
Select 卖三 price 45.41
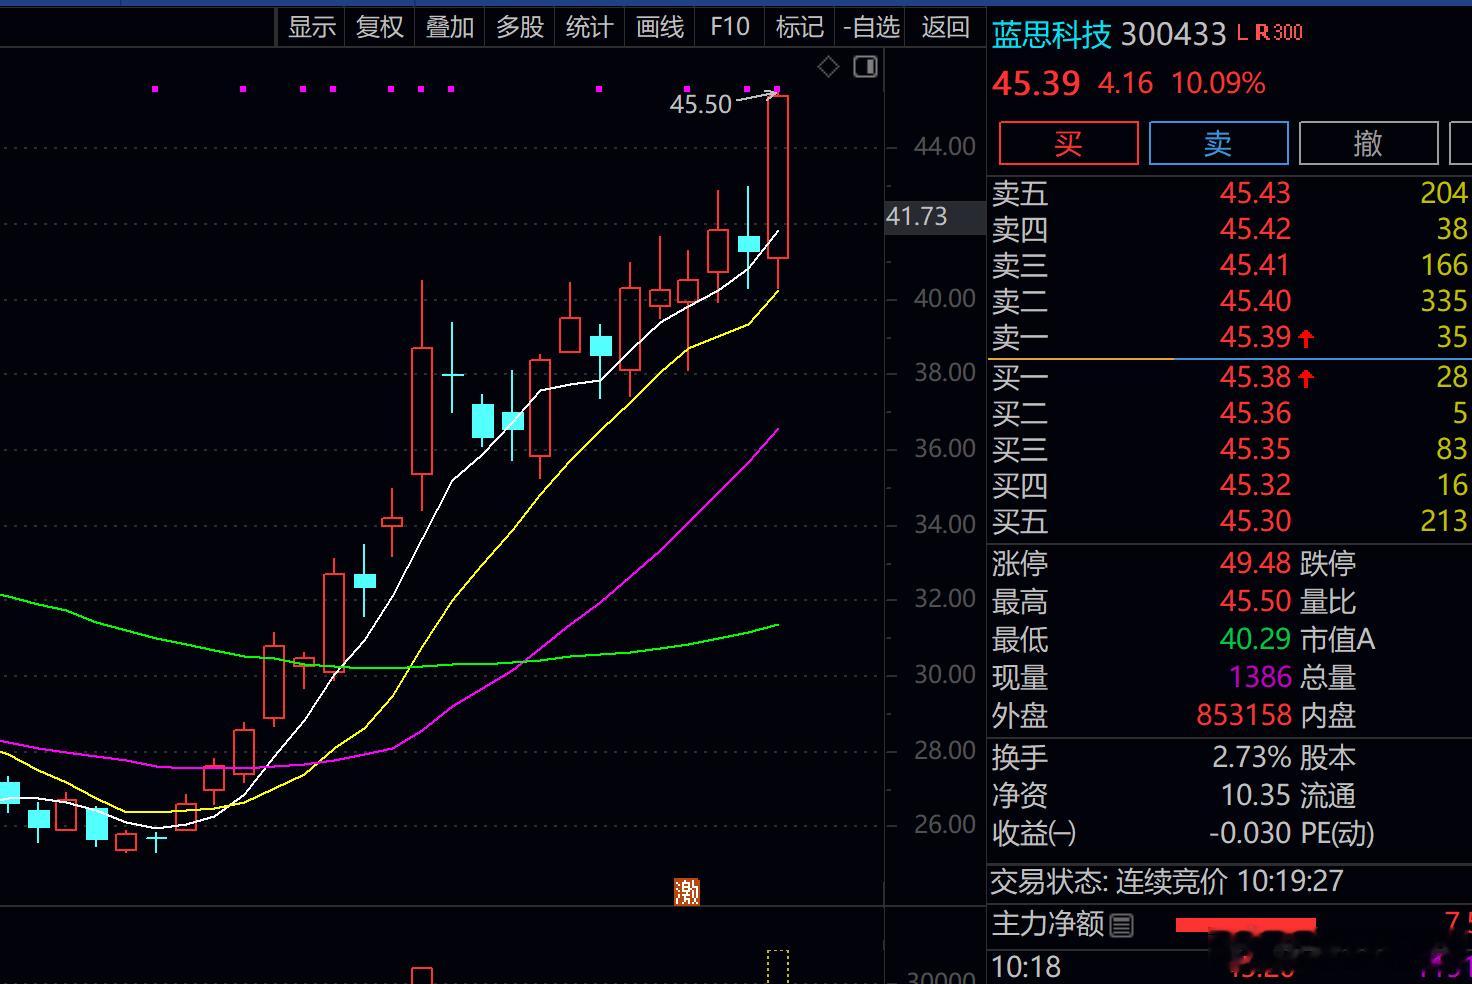pos(1255,265)
